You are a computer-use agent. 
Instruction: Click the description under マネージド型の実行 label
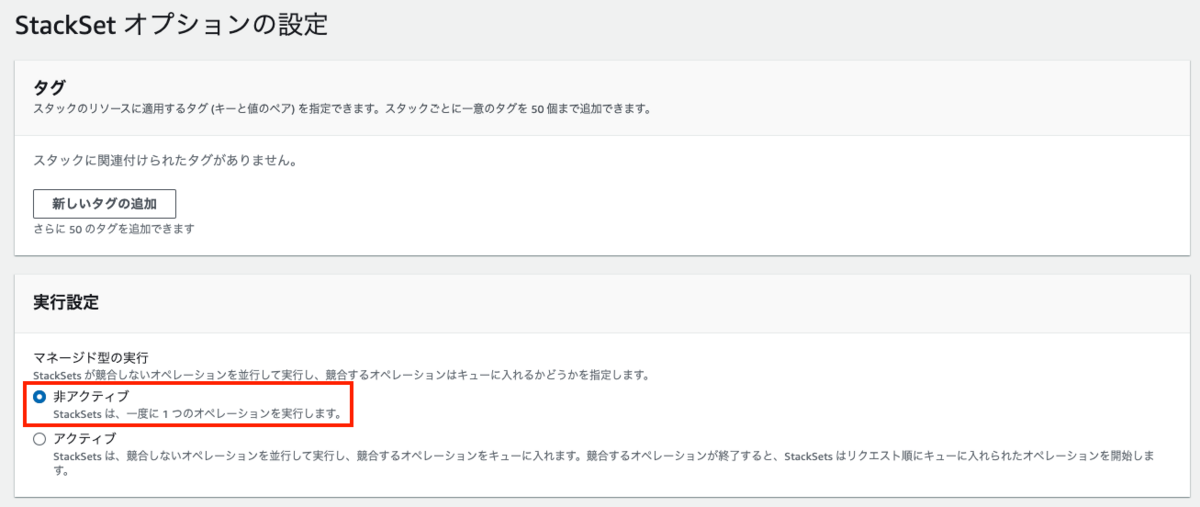(343, 375)
